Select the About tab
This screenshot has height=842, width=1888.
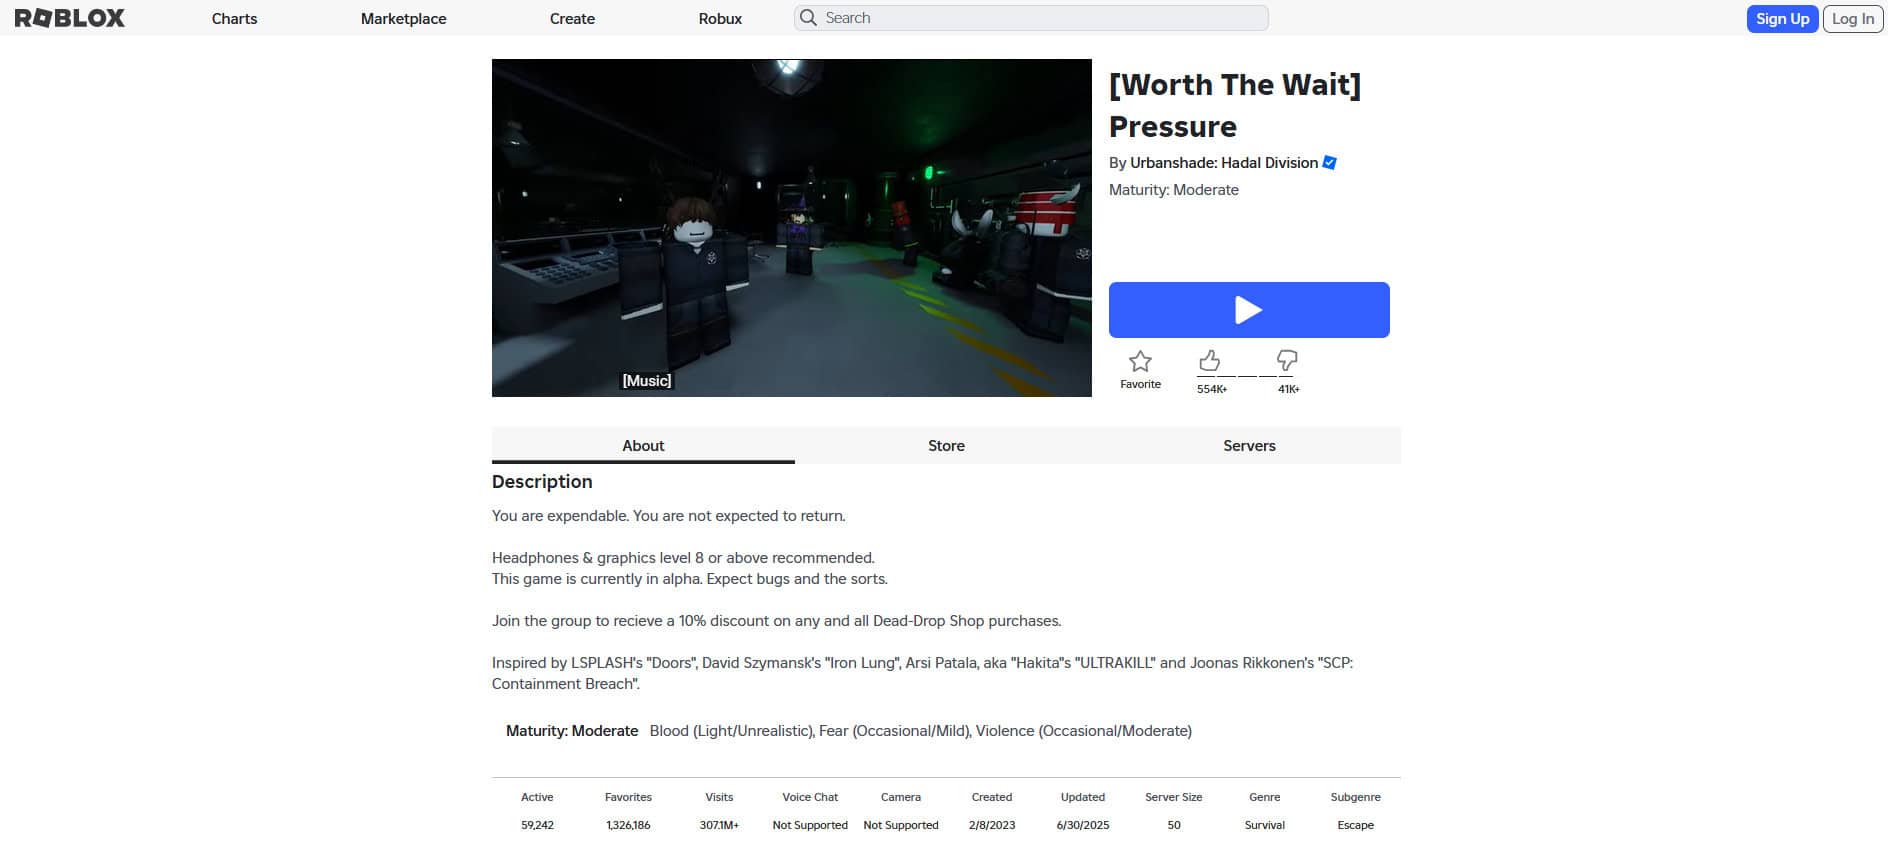coord(643,445)
